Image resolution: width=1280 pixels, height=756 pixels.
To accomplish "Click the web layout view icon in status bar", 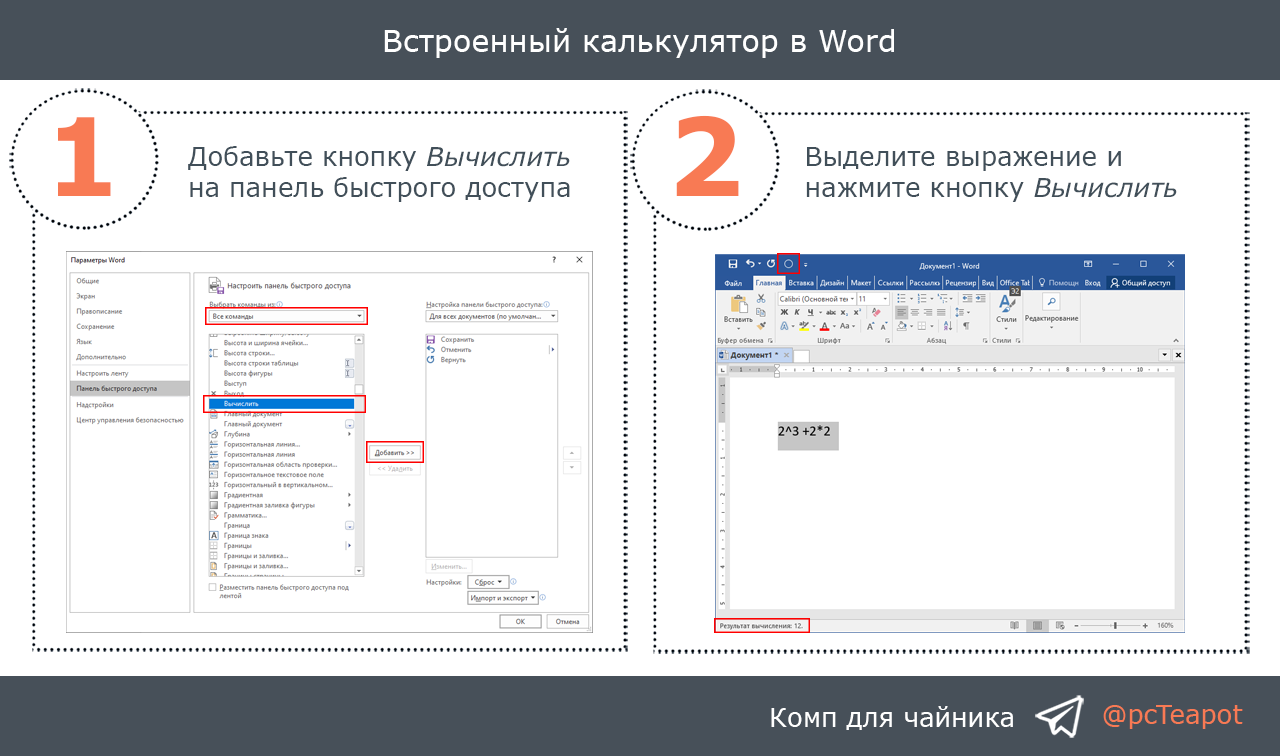I will [1060, 625].
